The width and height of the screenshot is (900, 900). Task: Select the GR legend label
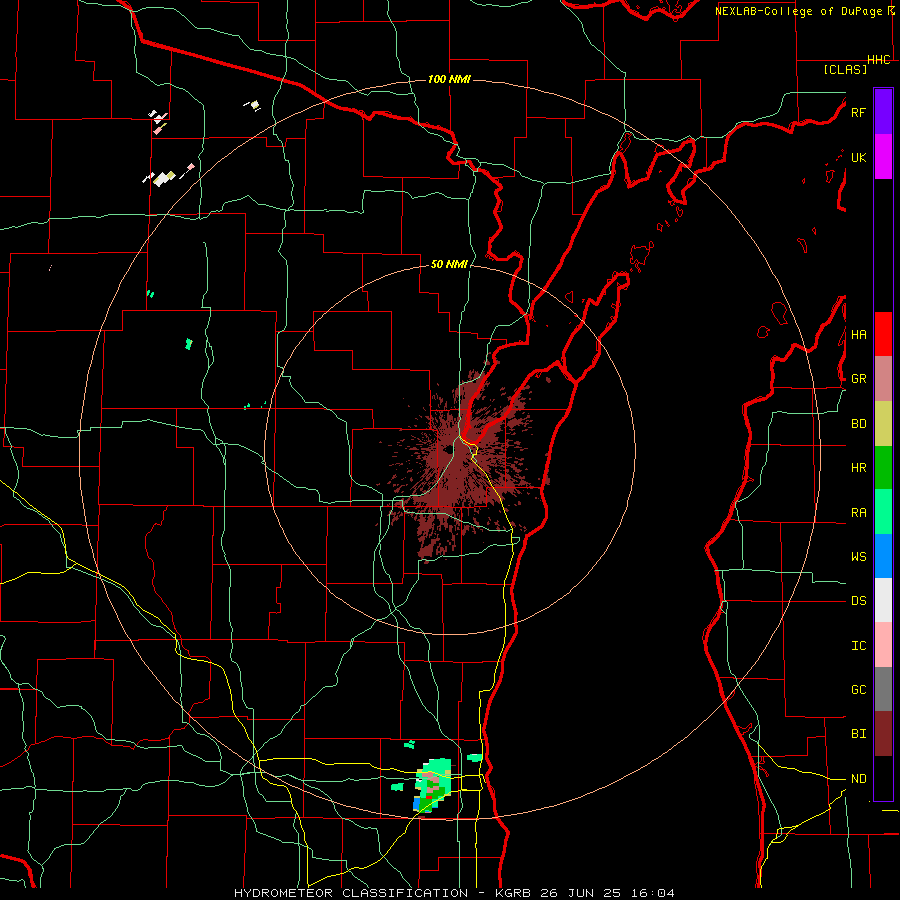(858, 379)
